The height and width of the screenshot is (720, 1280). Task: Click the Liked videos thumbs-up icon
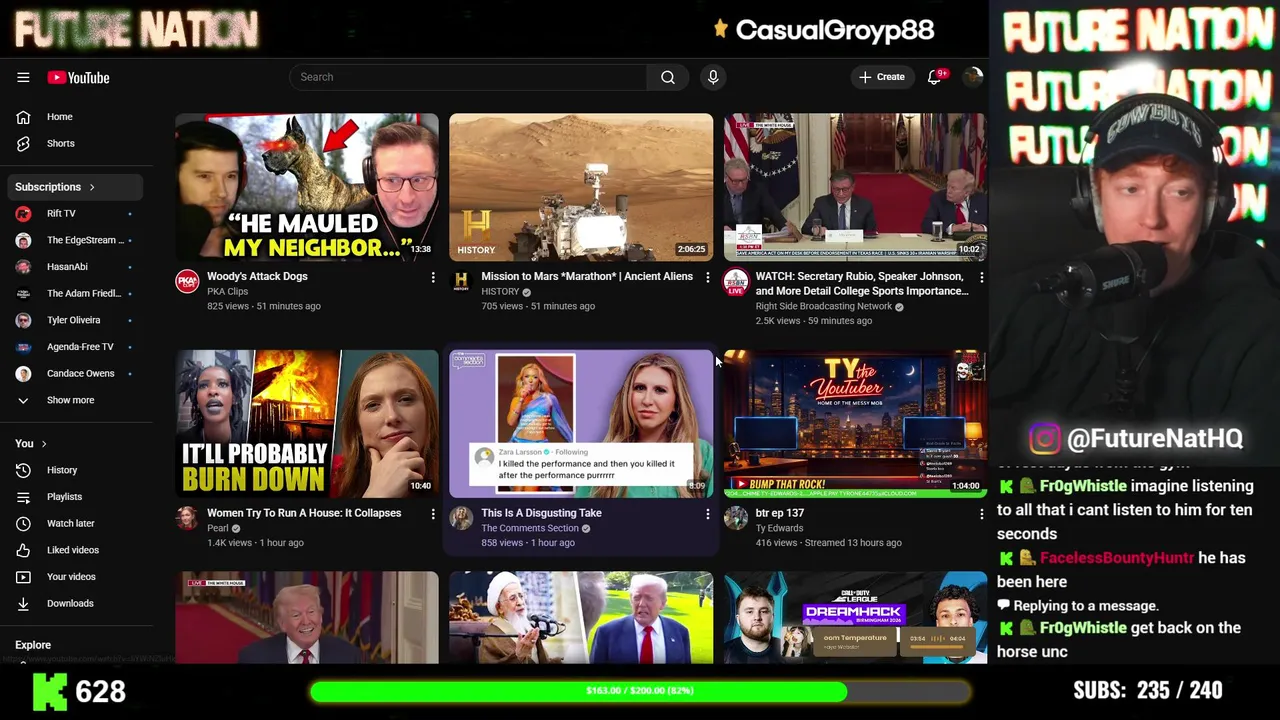(x=23, y=550)
